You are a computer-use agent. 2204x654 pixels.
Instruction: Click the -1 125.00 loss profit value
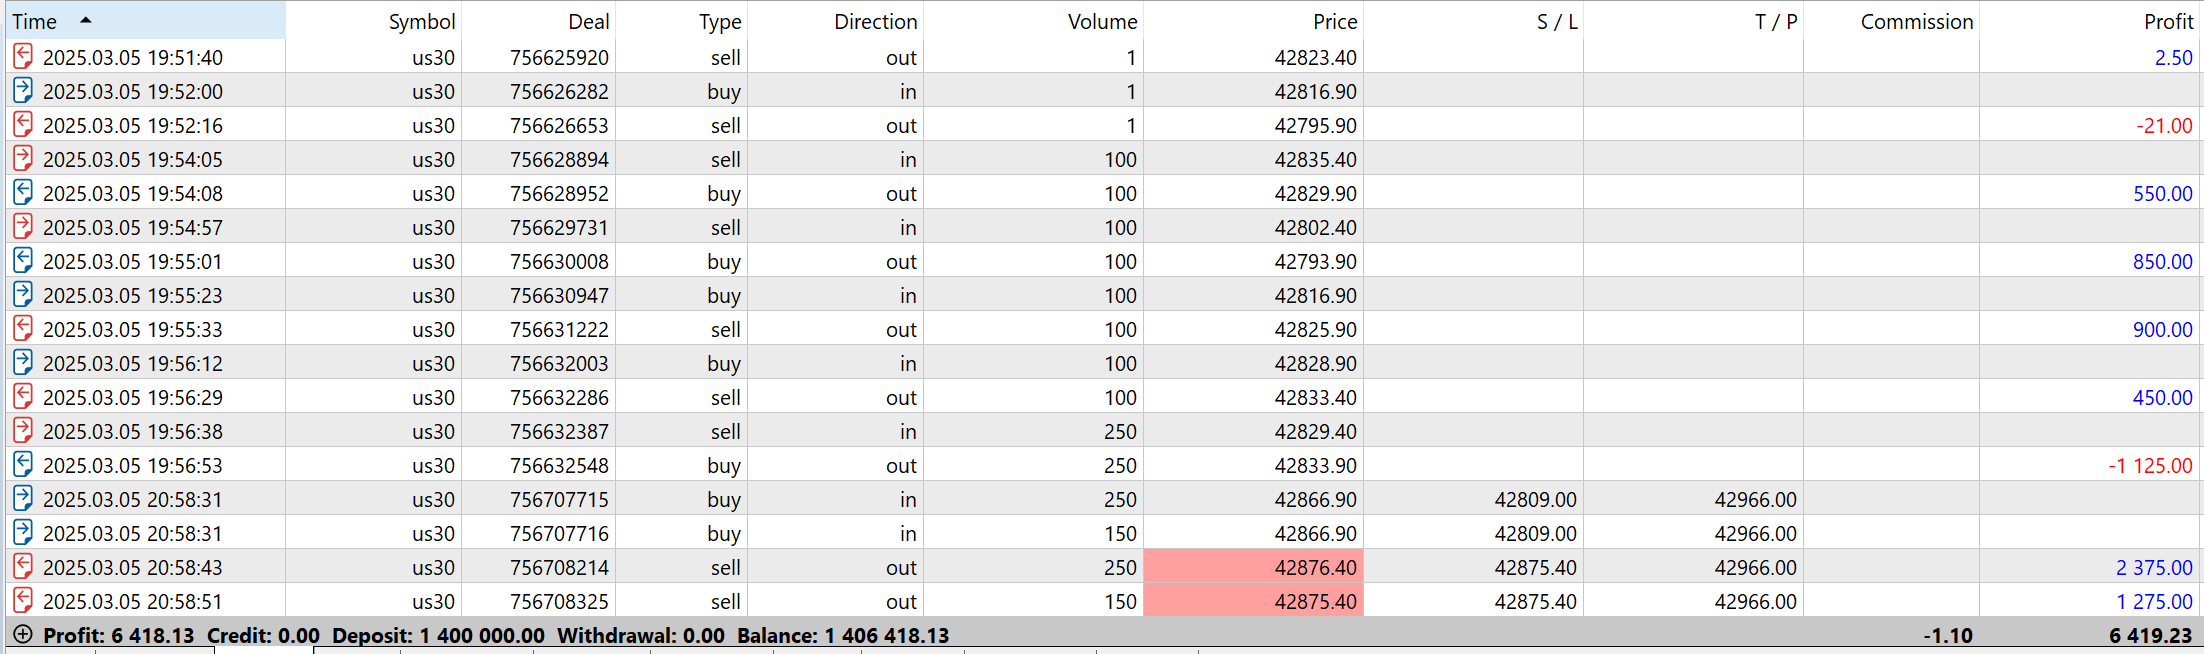click(x=2149, y=465)
